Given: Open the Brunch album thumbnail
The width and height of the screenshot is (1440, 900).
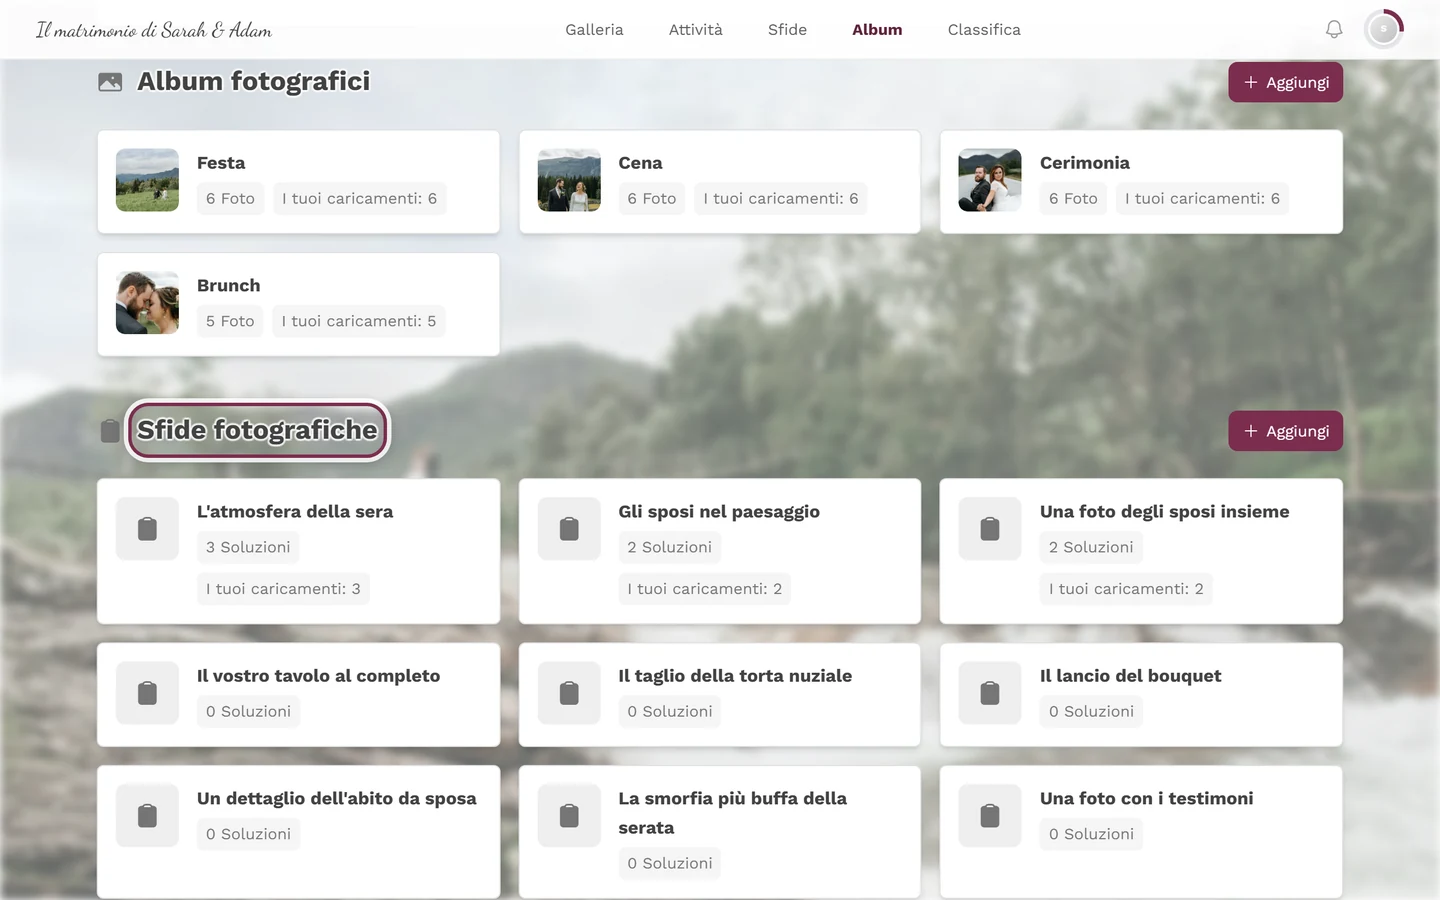Looking at the screenshot, I should (147, 302).
